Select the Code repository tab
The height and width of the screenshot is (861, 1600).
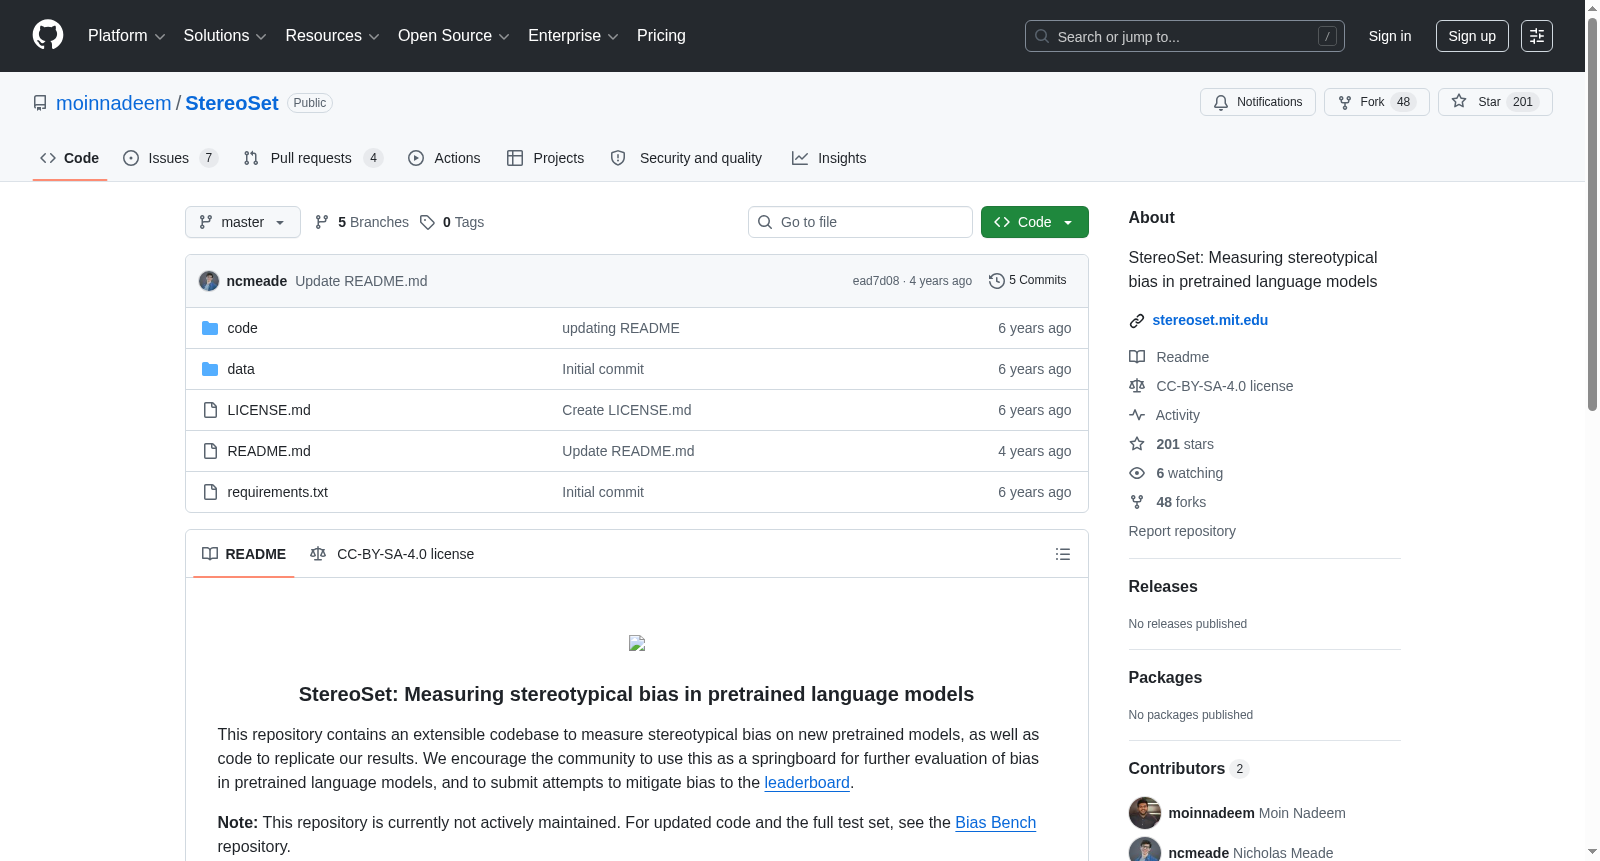(x=70, y=158)
